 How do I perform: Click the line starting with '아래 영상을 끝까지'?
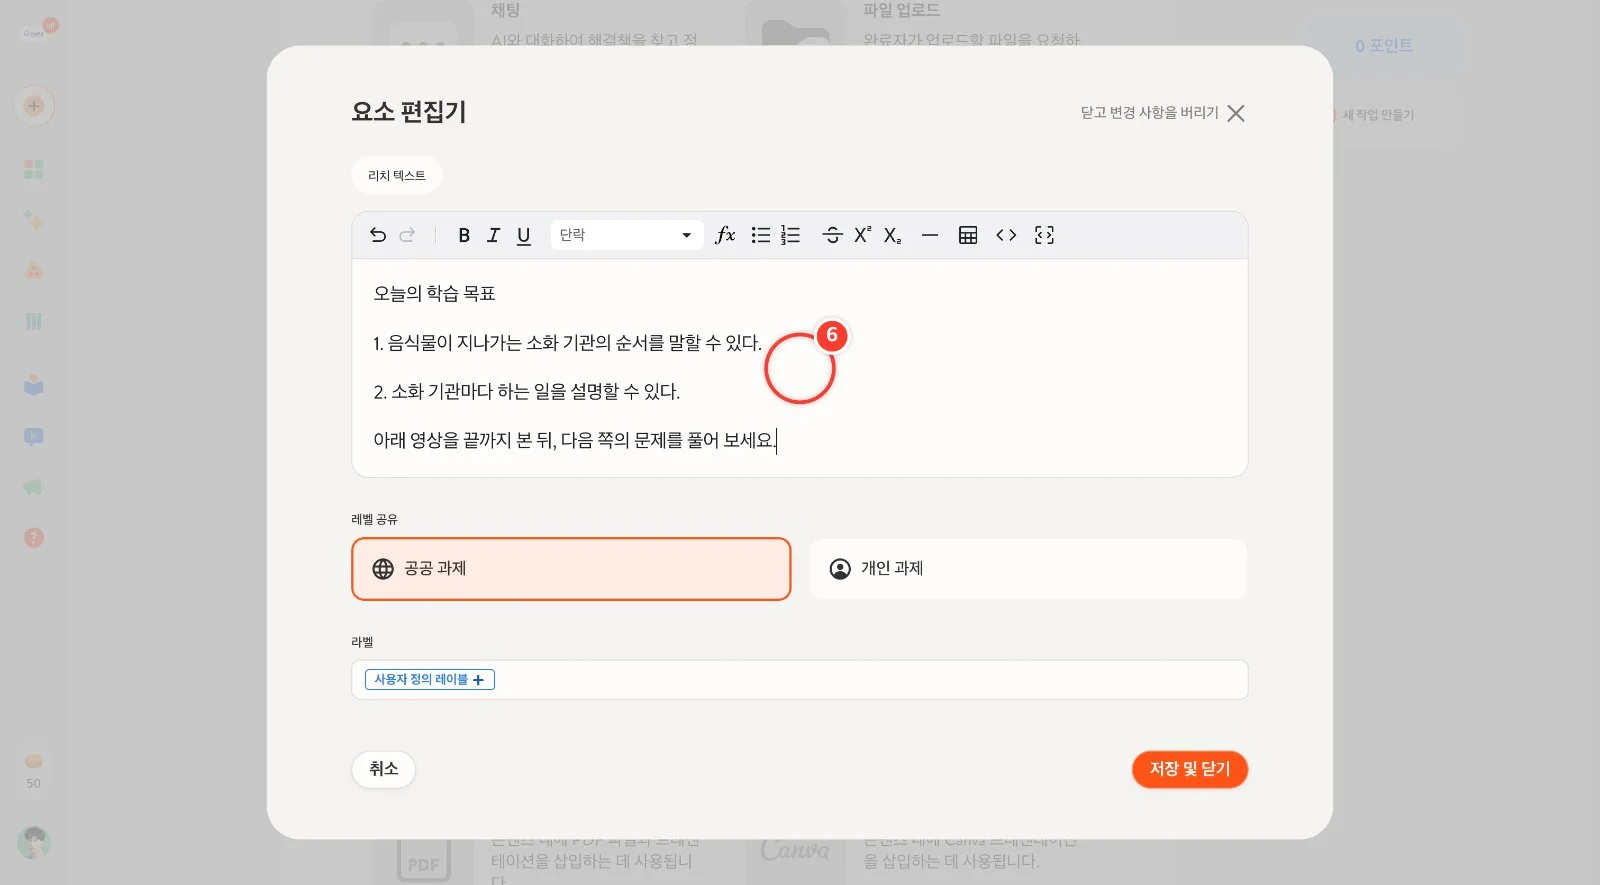tap(575, 440)
